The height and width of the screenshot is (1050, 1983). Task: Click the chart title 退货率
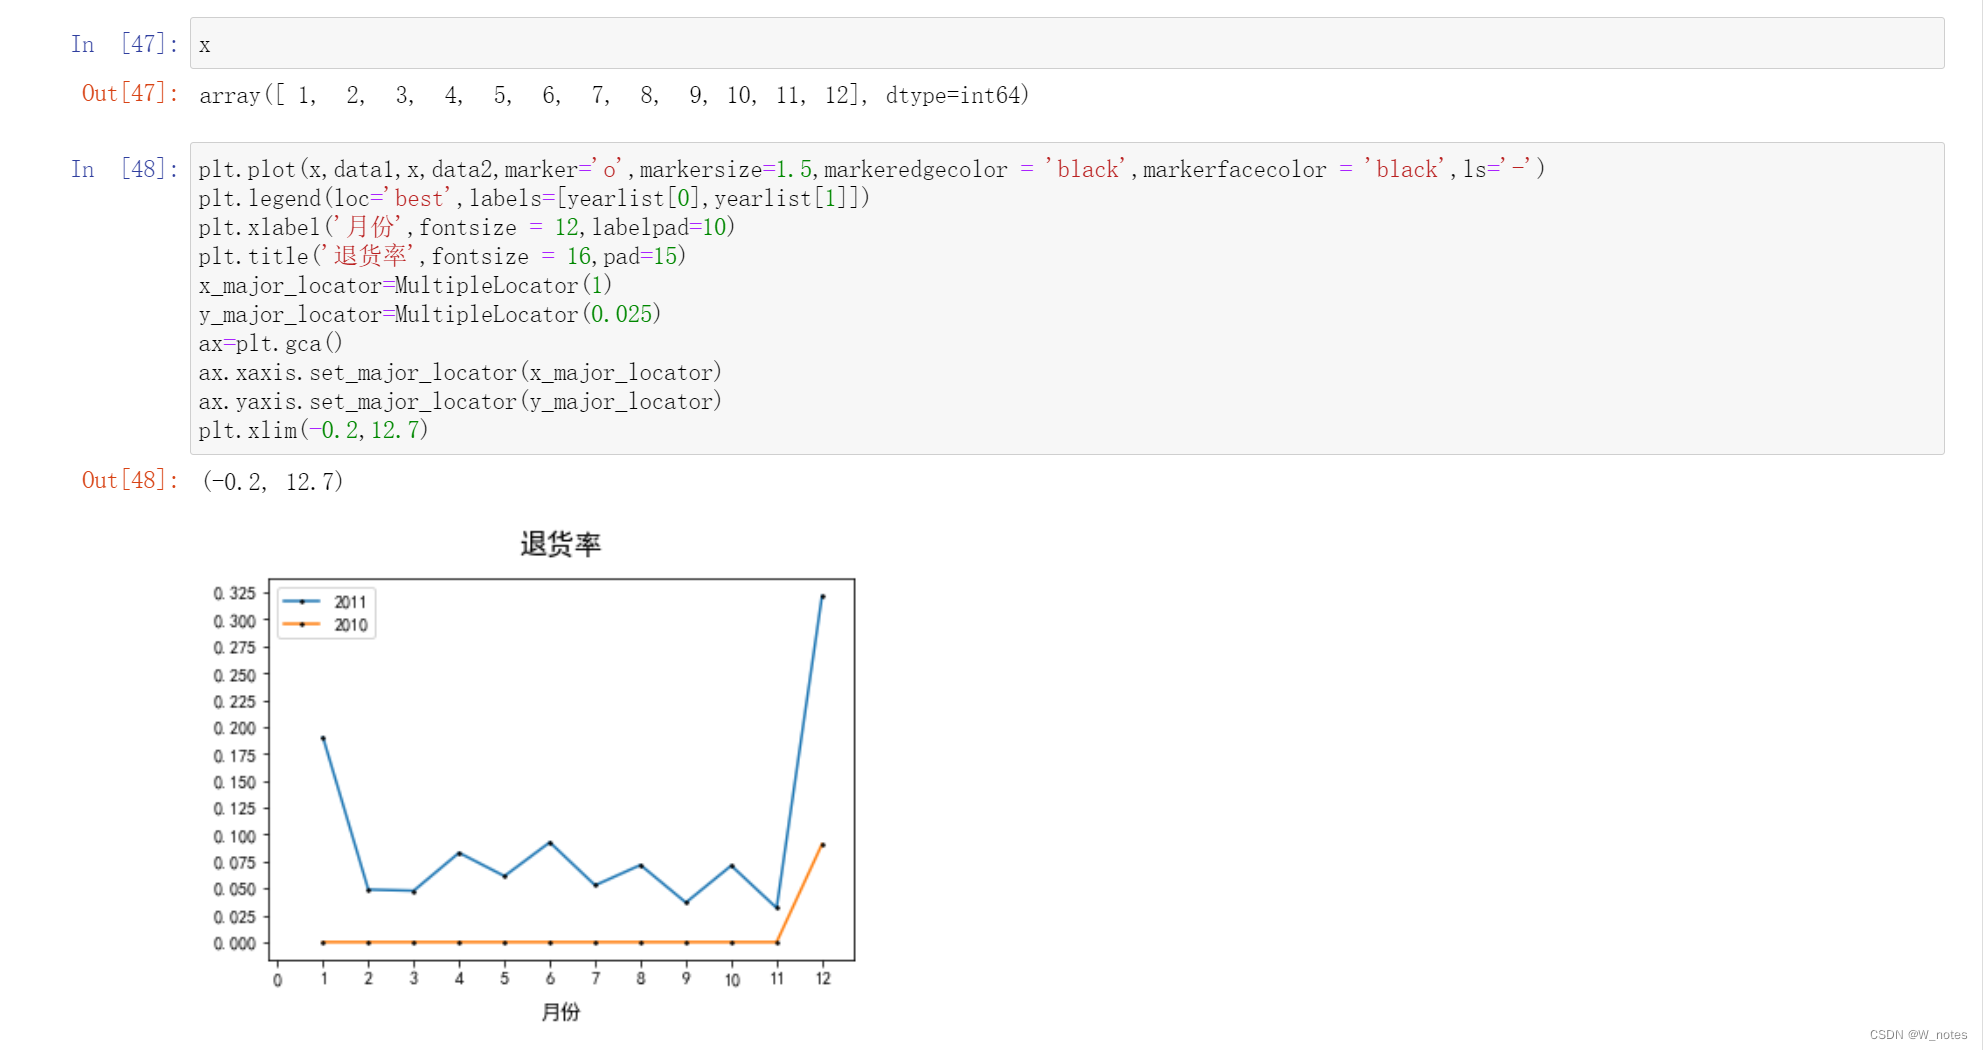(560, 544)
